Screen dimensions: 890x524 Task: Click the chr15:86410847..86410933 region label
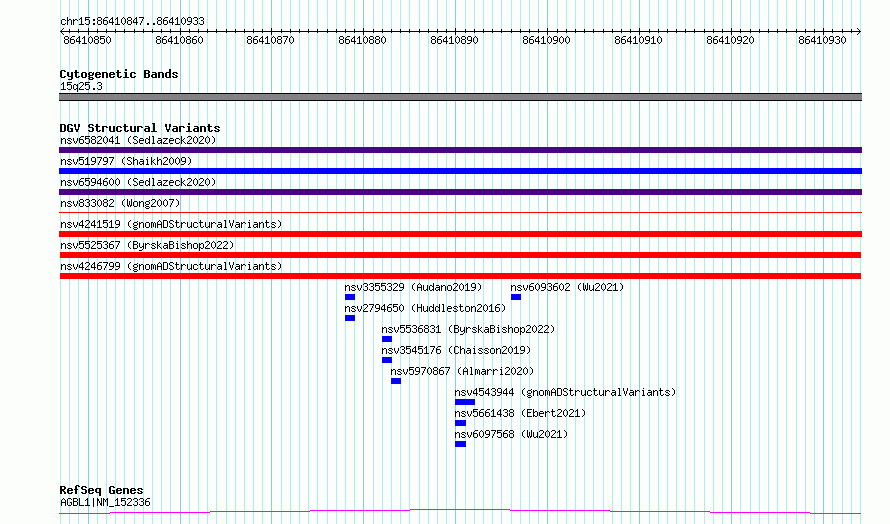pyautogui.click(x=132, y=21)
